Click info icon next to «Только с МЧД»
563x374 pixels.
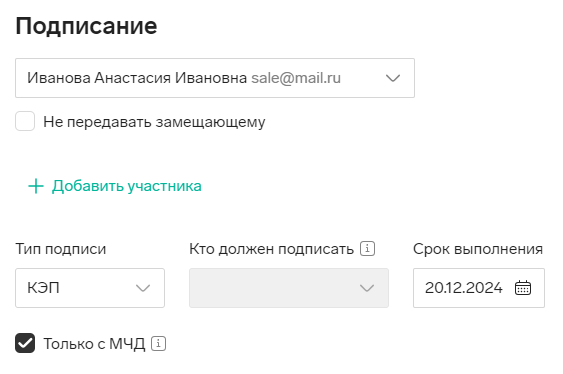coord(158,343)
